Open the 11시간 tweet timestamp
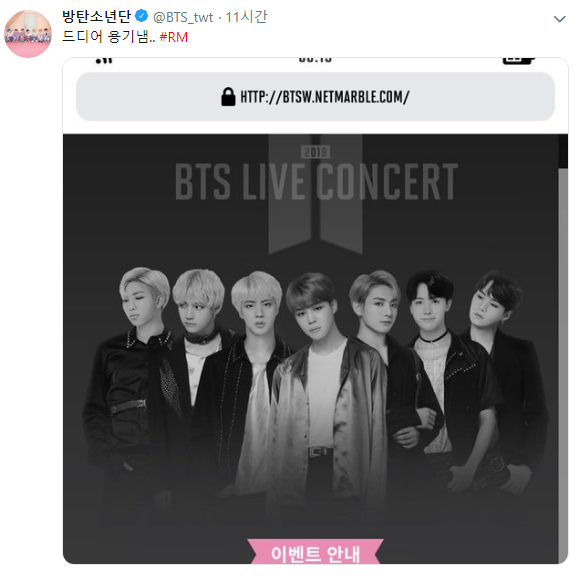The image size is (575, 576). coord(246,17)
